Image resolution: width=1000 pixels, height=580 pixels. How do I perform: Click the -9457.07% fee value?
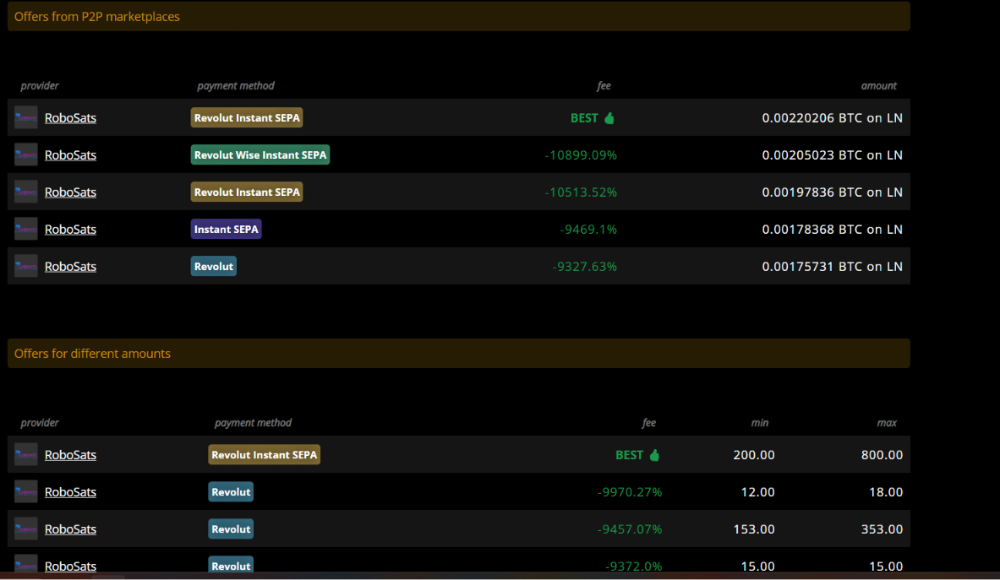tap(630, 529)
